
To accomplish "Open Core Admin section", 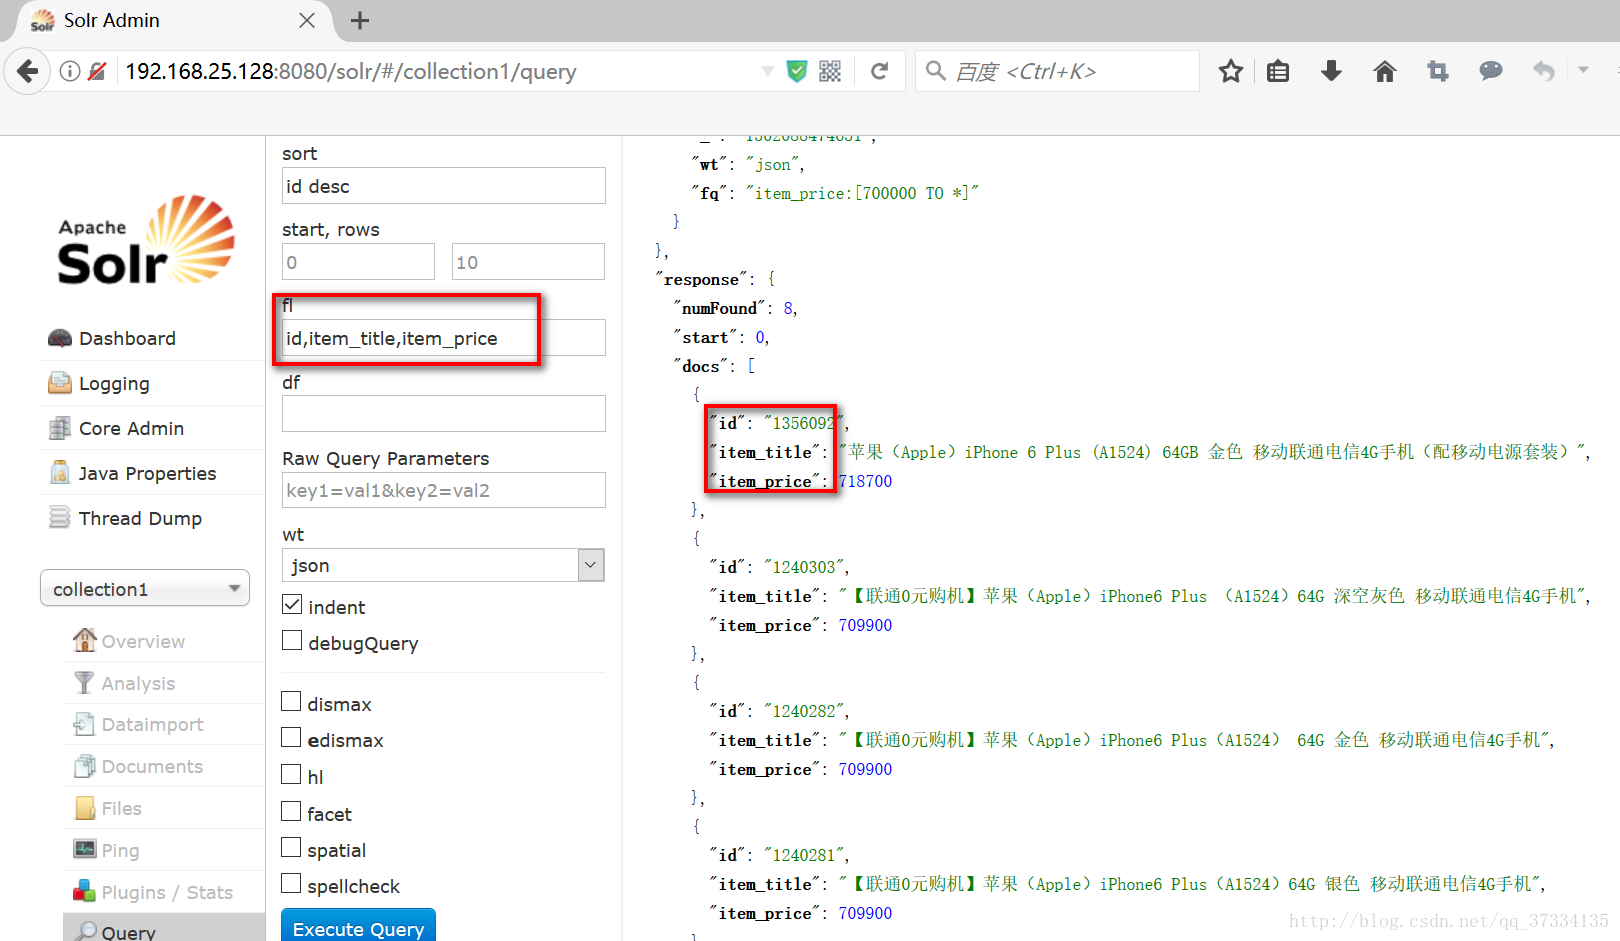I will [x=131, y=428].
